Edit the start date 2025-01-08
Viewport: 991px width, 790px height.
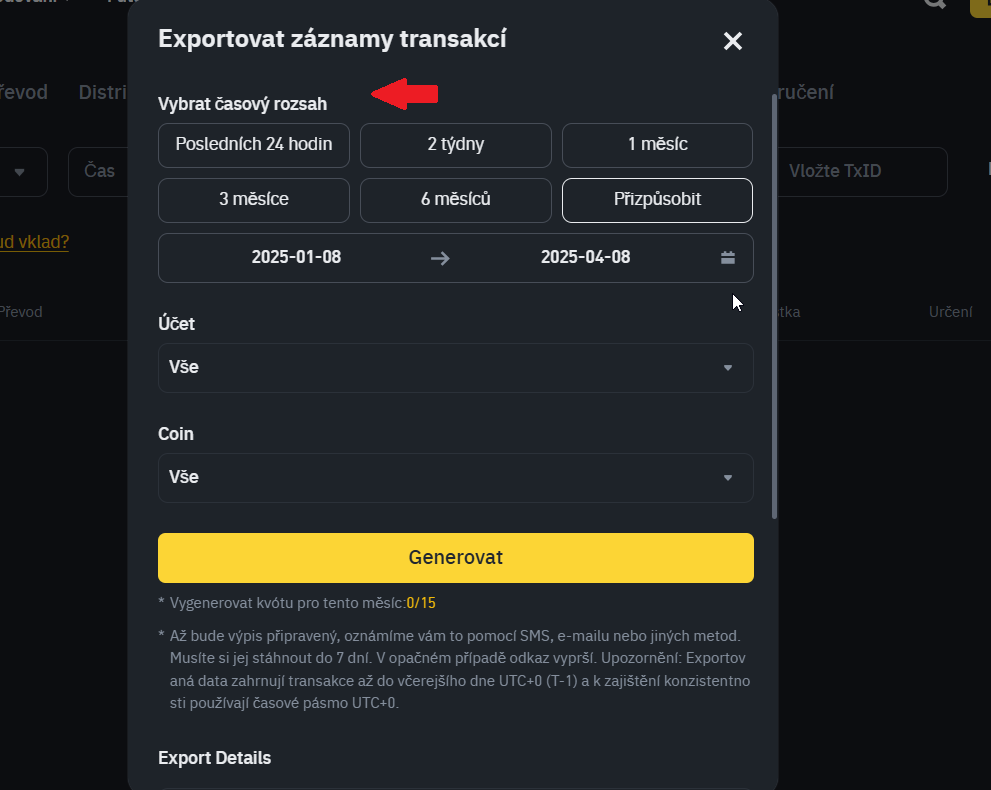click(x=296, y=258)
